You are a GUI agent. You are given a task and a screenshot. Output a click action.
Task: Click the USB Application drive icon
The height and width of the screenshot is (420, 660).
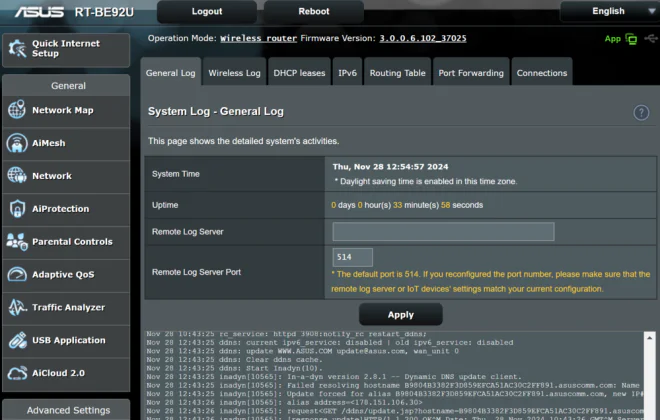click(x=17, y=340)
